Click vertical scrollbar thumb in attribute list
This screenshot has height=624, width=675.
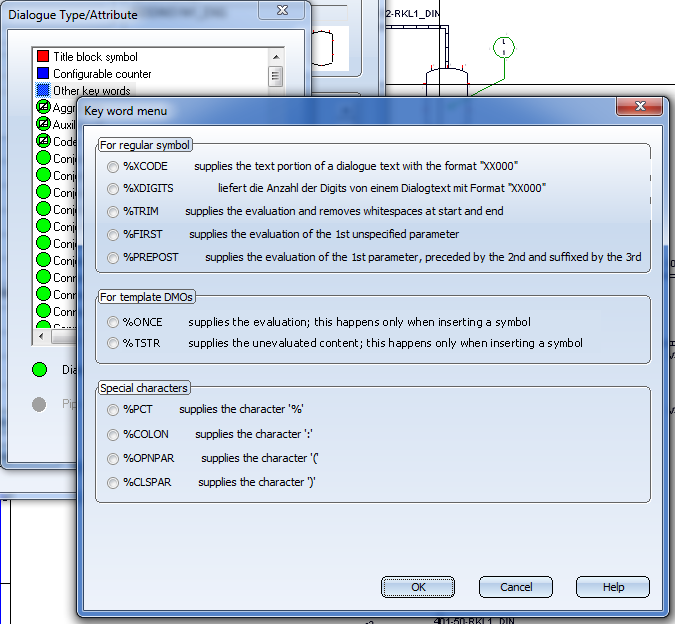click(275, 76)
